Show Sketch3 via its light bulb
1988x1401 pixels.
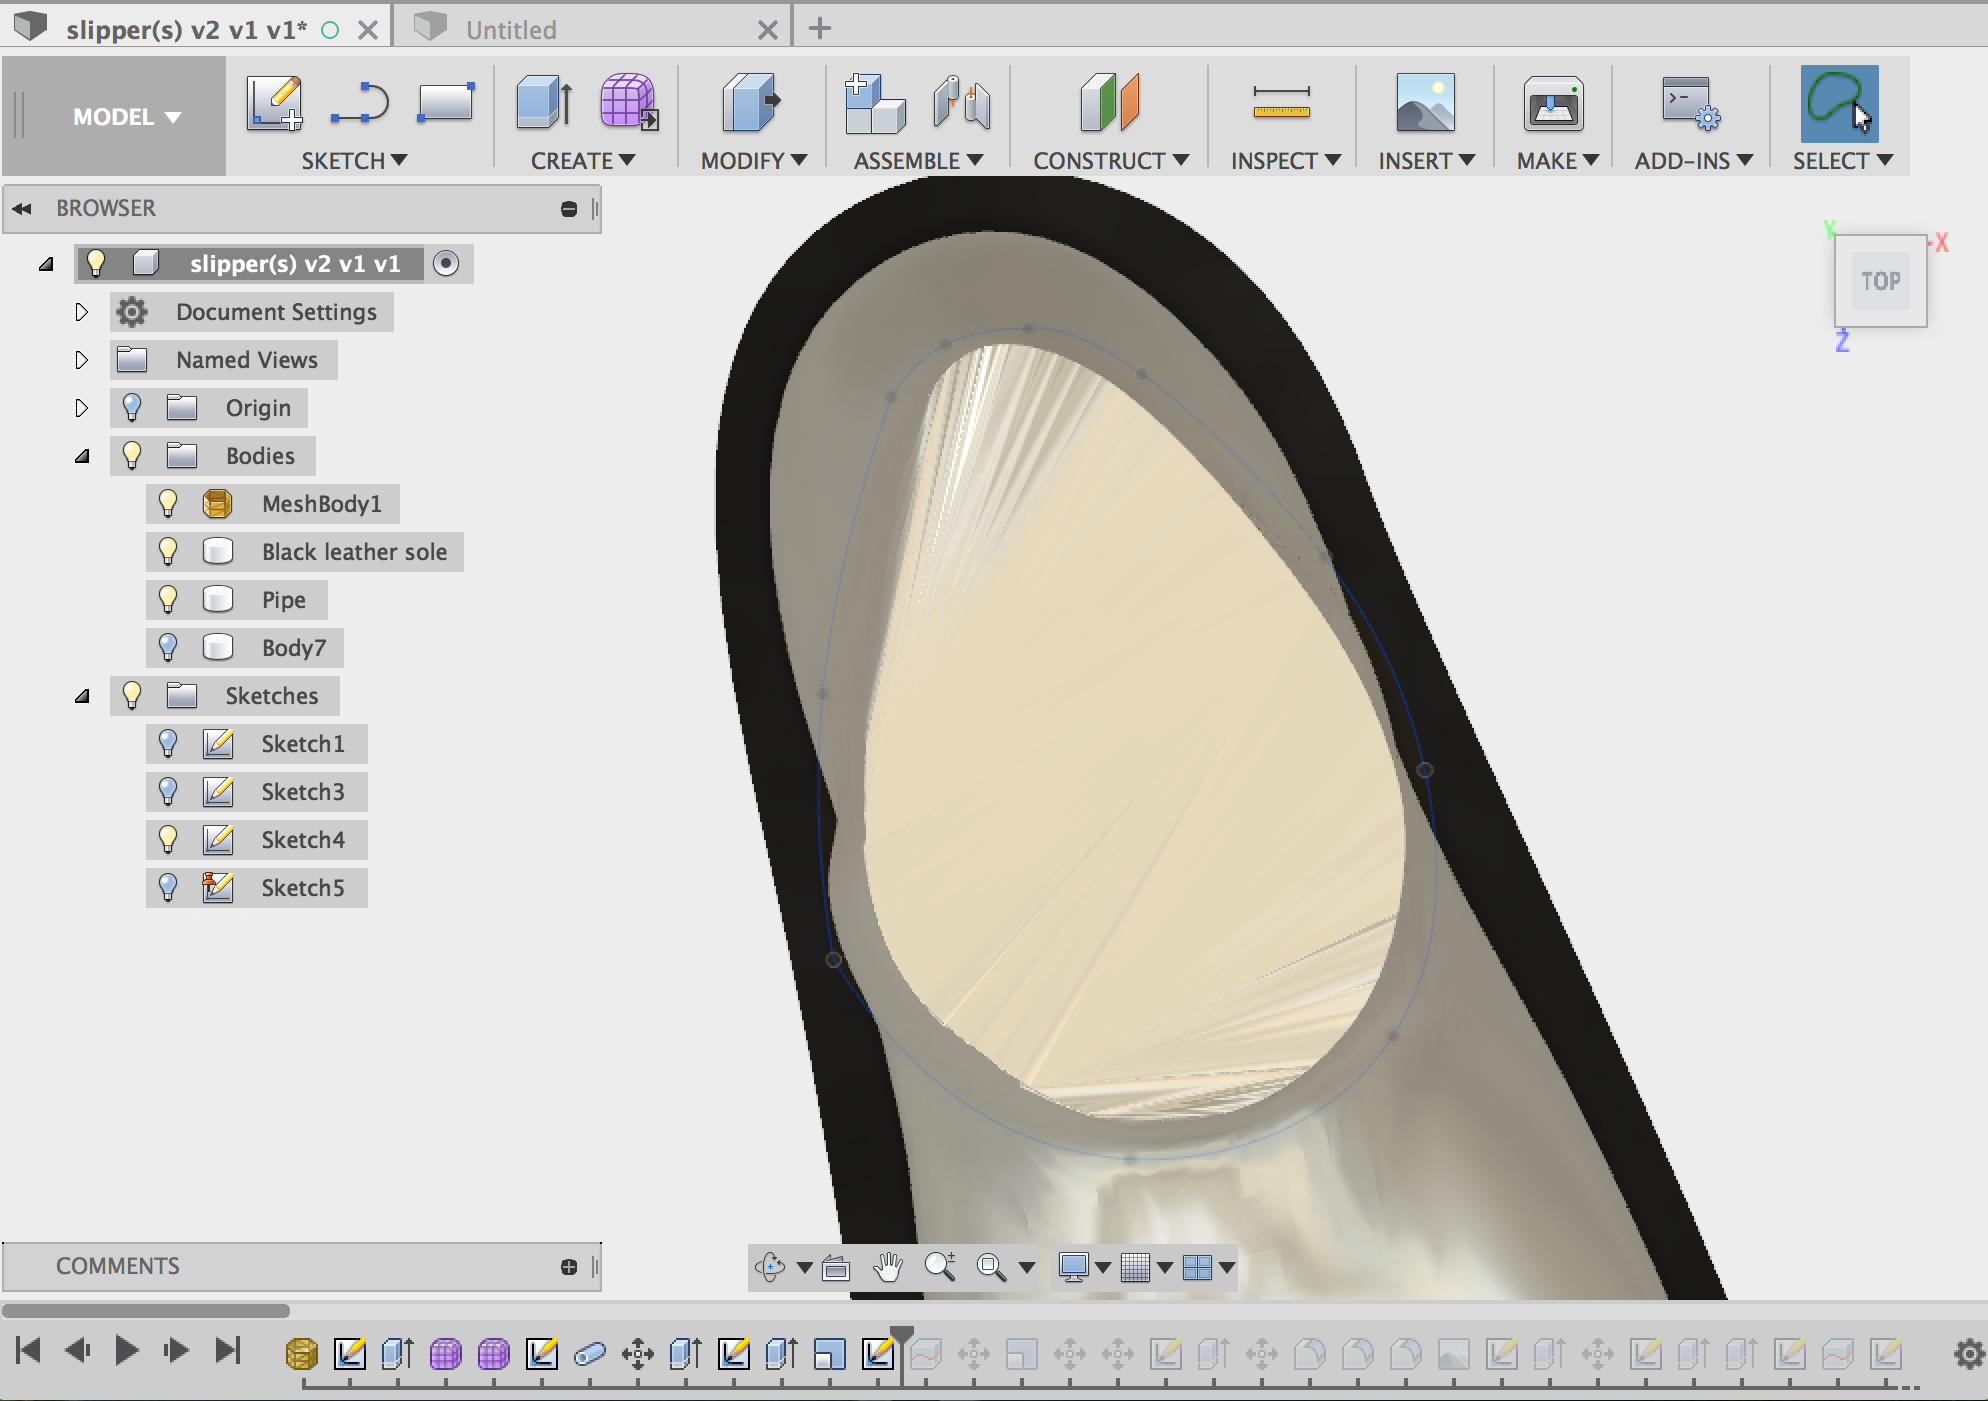[168, 791]
